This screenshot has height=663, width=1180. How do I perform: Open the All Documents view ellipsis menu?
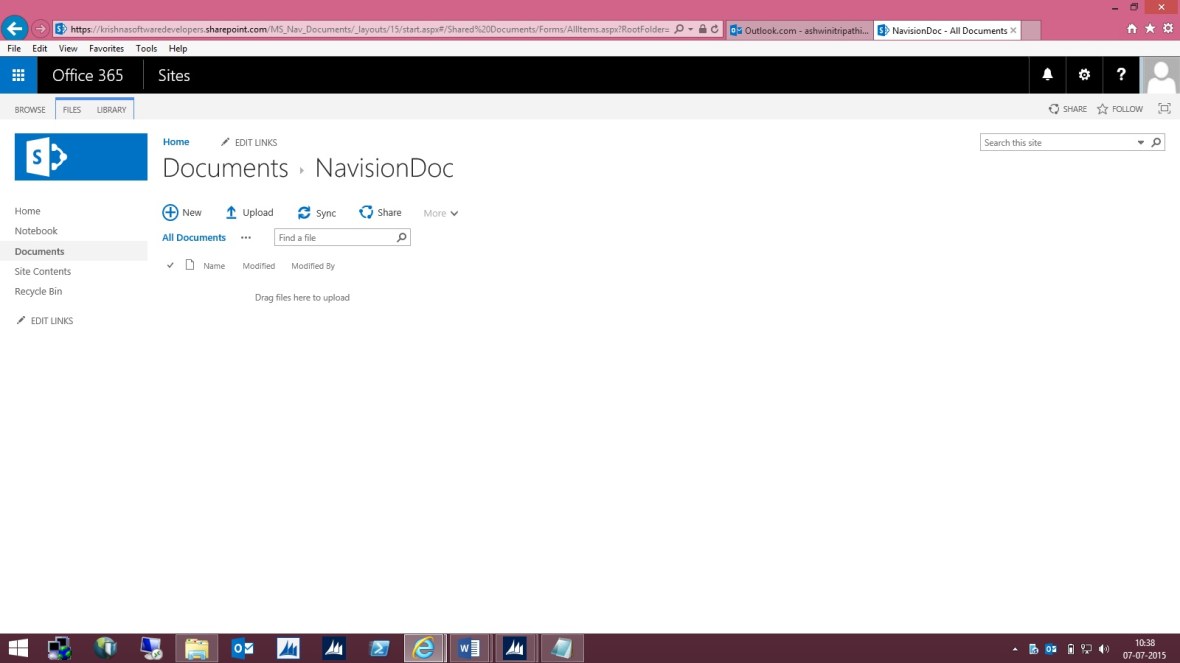(246, 237)
